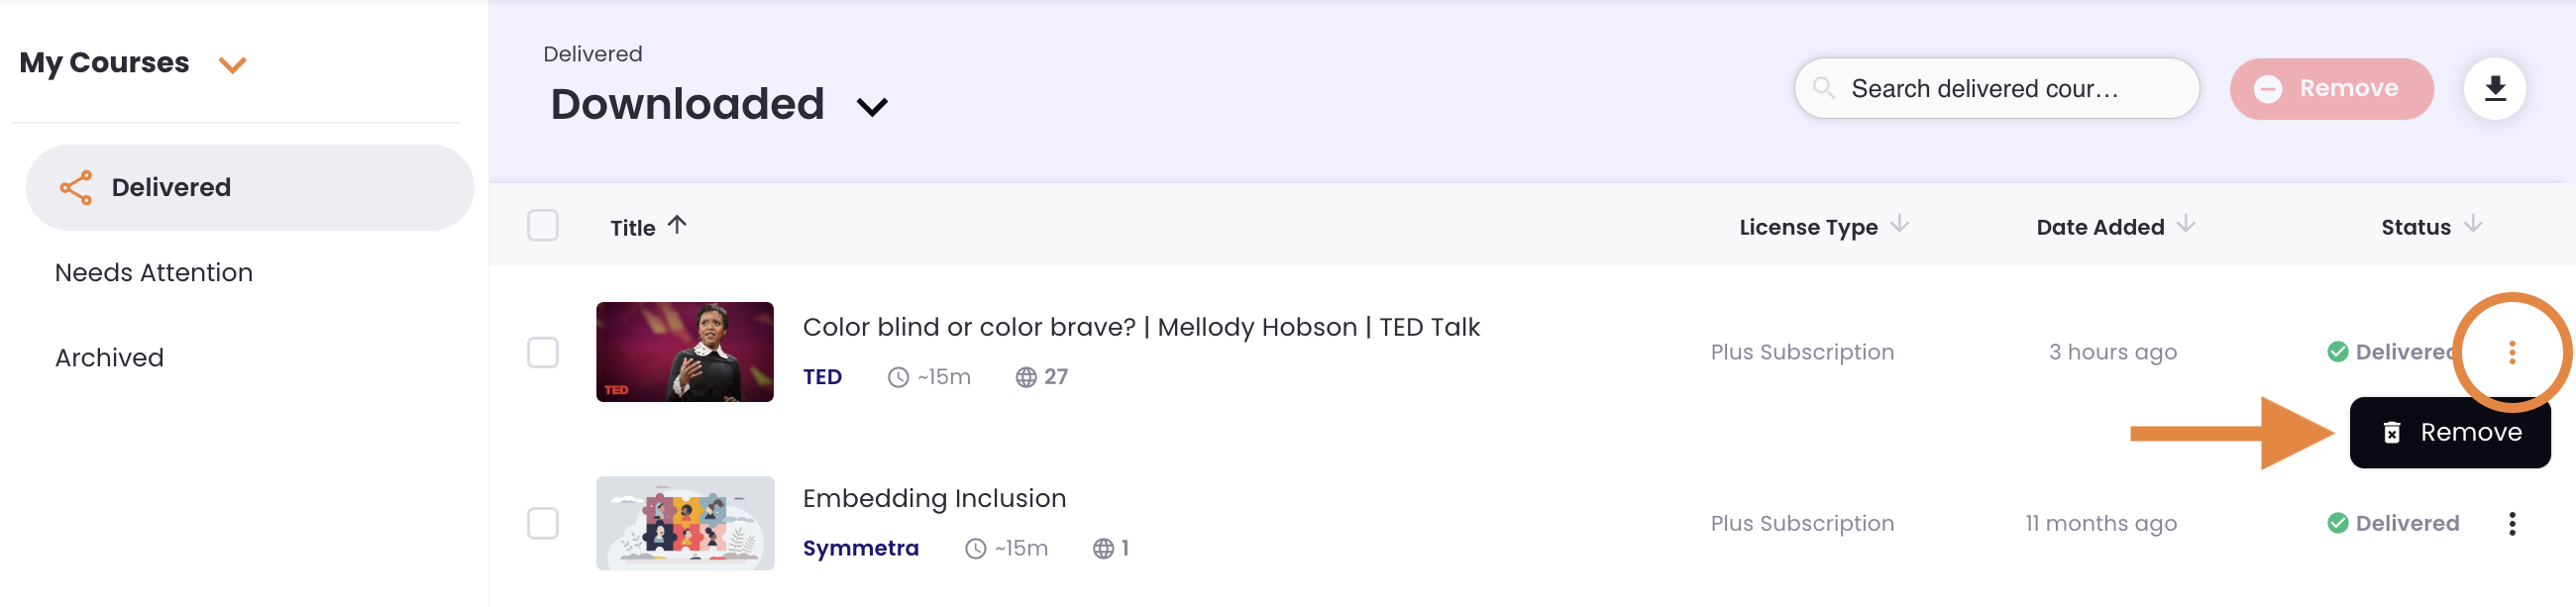This screenshot has width=2576, height=607.
Task: Open the Archived section
Action: [x=110, y=358]
